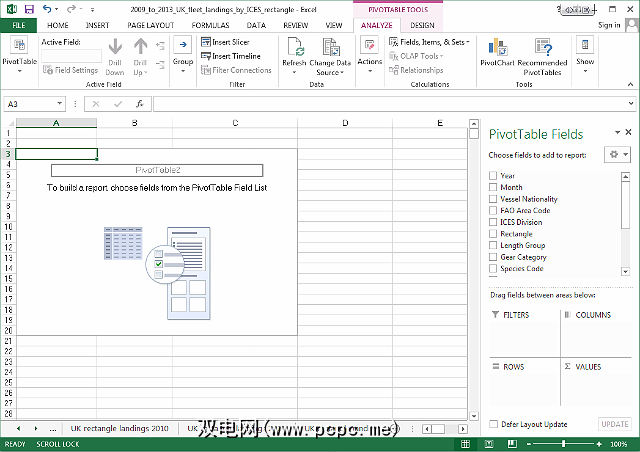Screen dimensions: 640x452
Task: Click the PivotTable icon in the ribbon
Action: [x=19, y=52]
